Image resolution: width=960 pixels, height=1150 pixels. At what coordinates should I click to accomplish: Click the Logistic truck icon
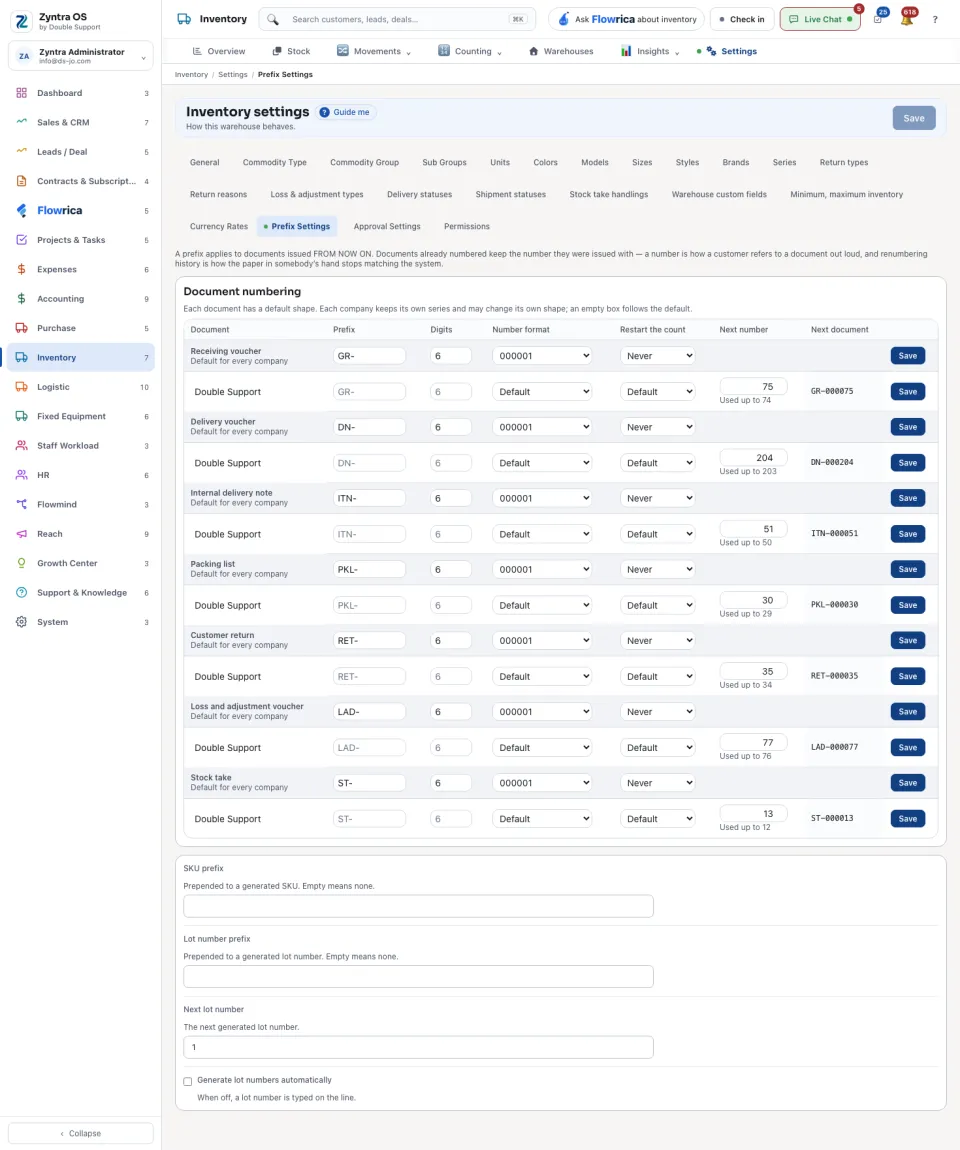click(x=21, y=387)
